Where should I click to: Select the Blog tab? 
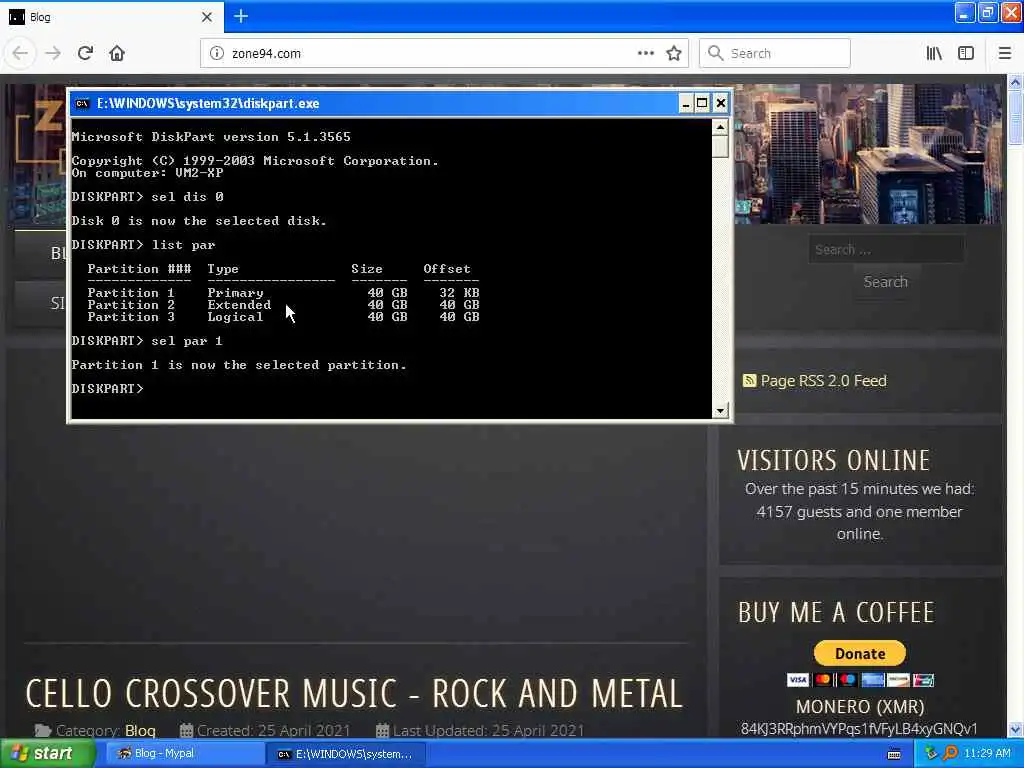coord(111,17)
